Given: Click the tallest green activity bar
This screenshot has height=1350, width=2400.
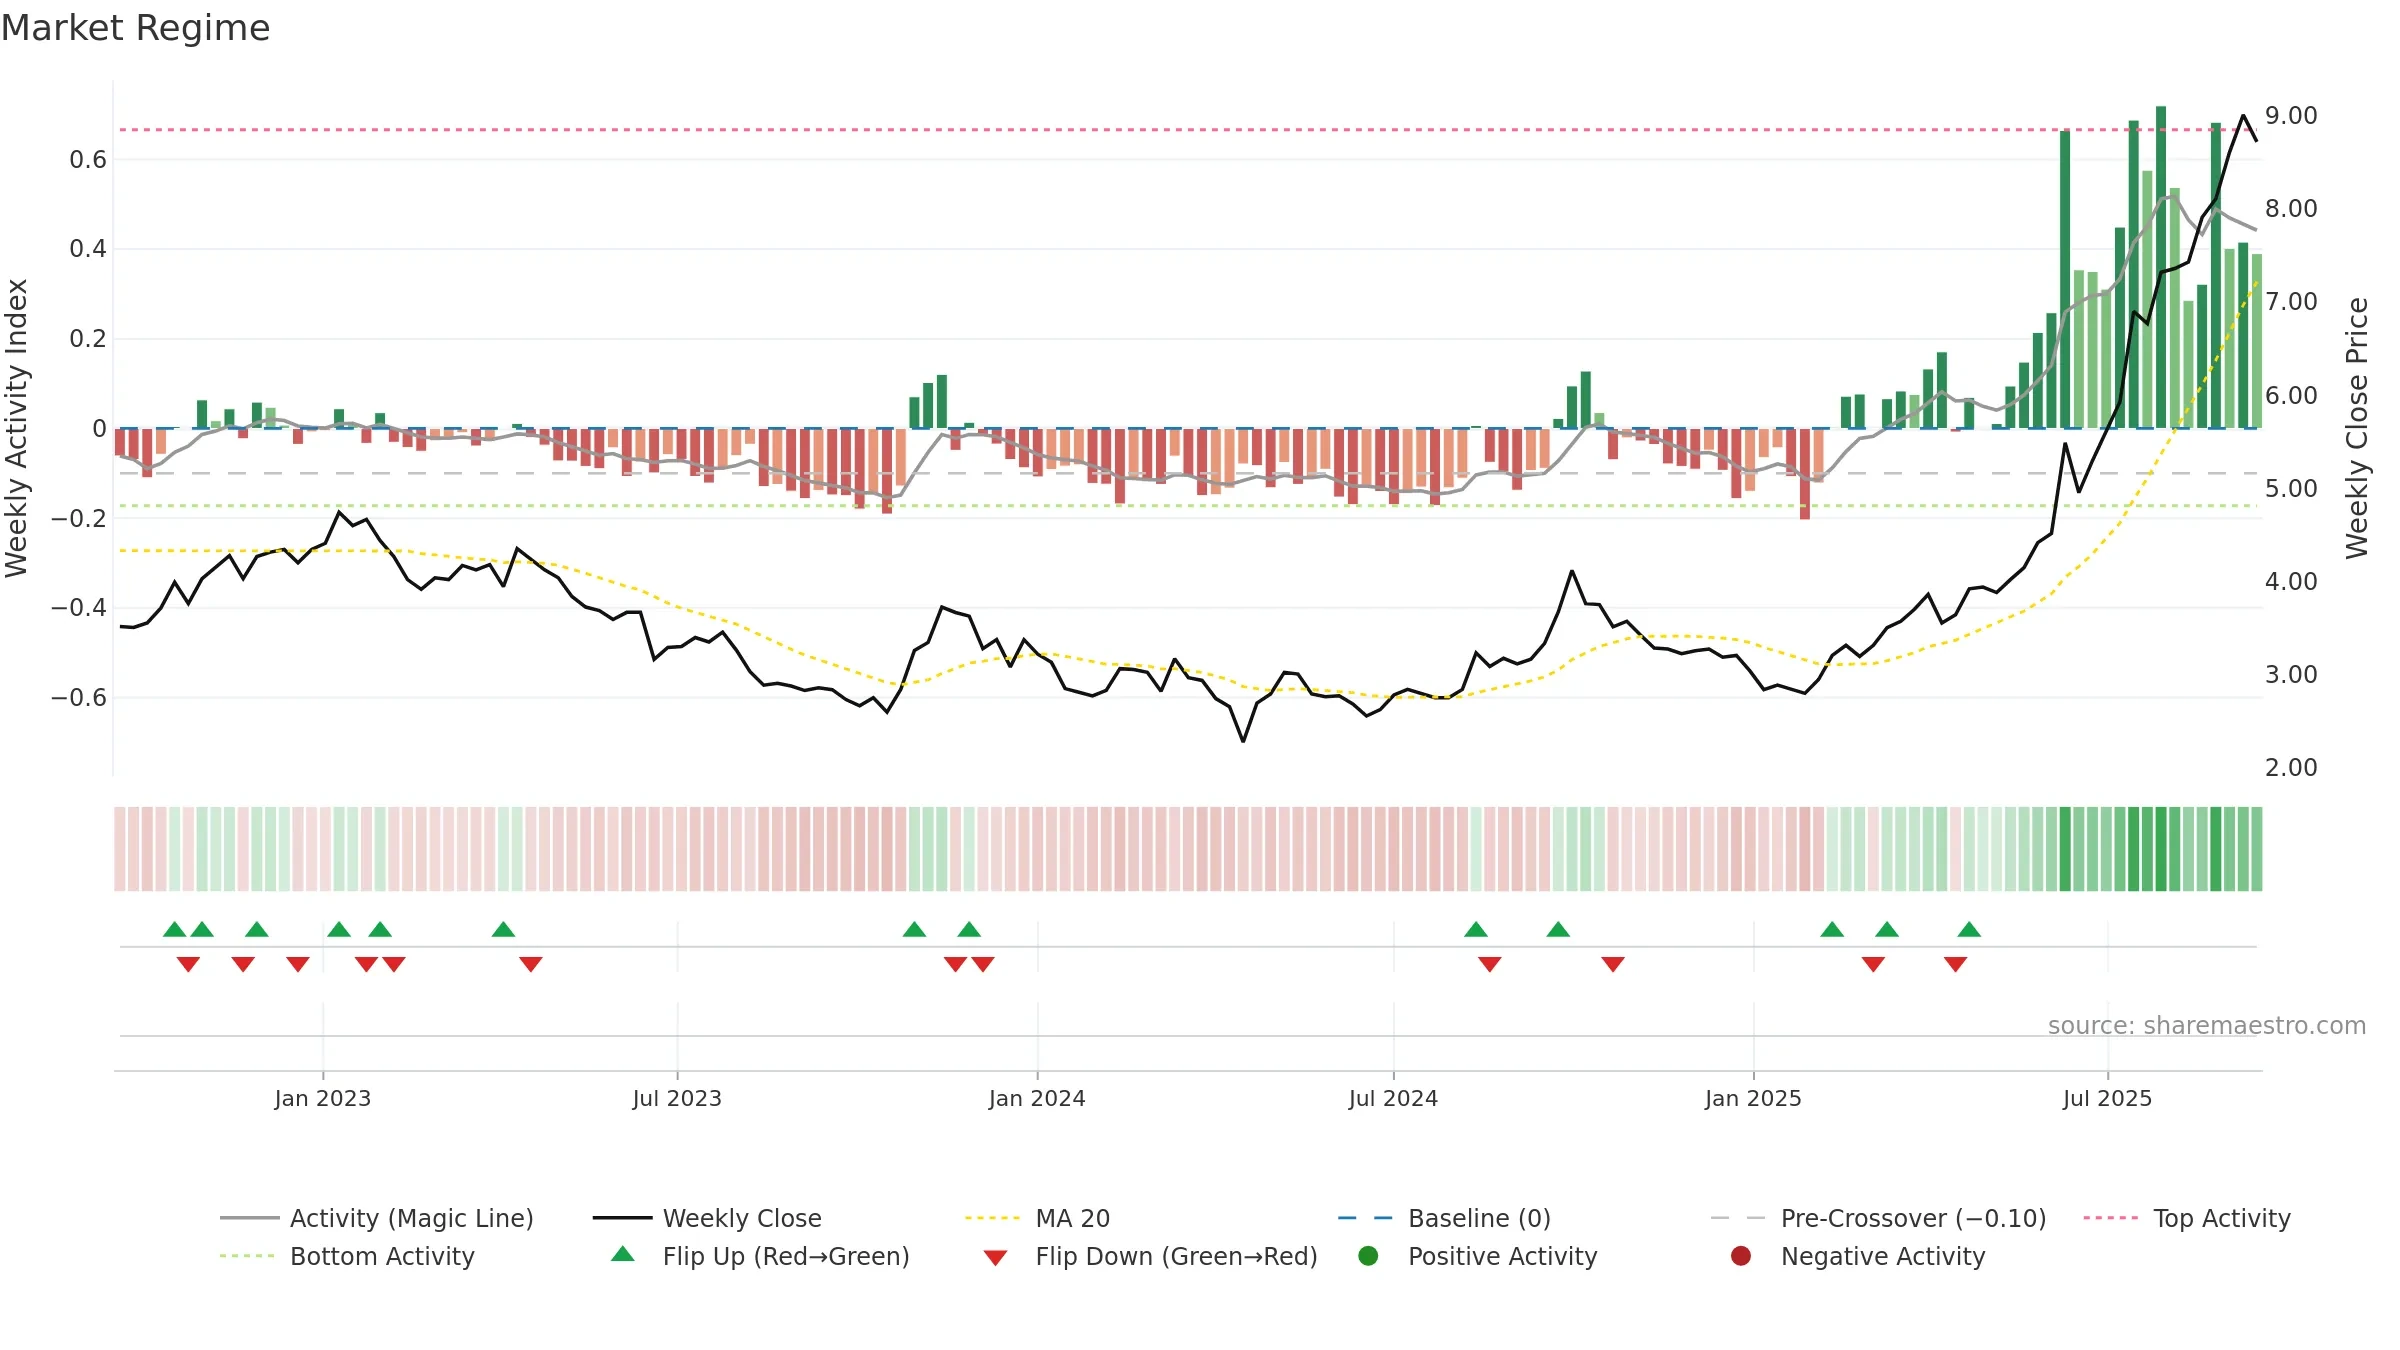Looking at the screenshot, I should coord(2161,267).
